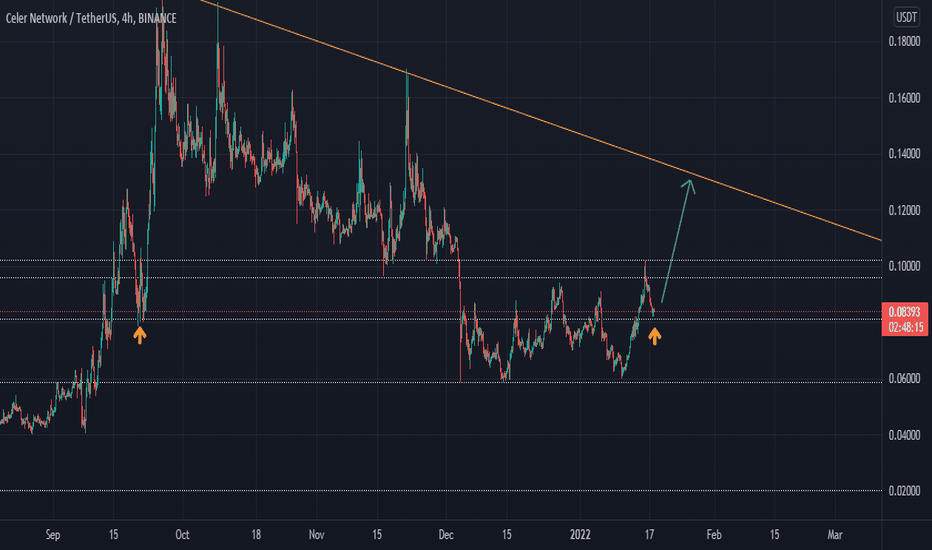Click the Dec date label
Screen dimensions: 932x550
click(446, 535)
